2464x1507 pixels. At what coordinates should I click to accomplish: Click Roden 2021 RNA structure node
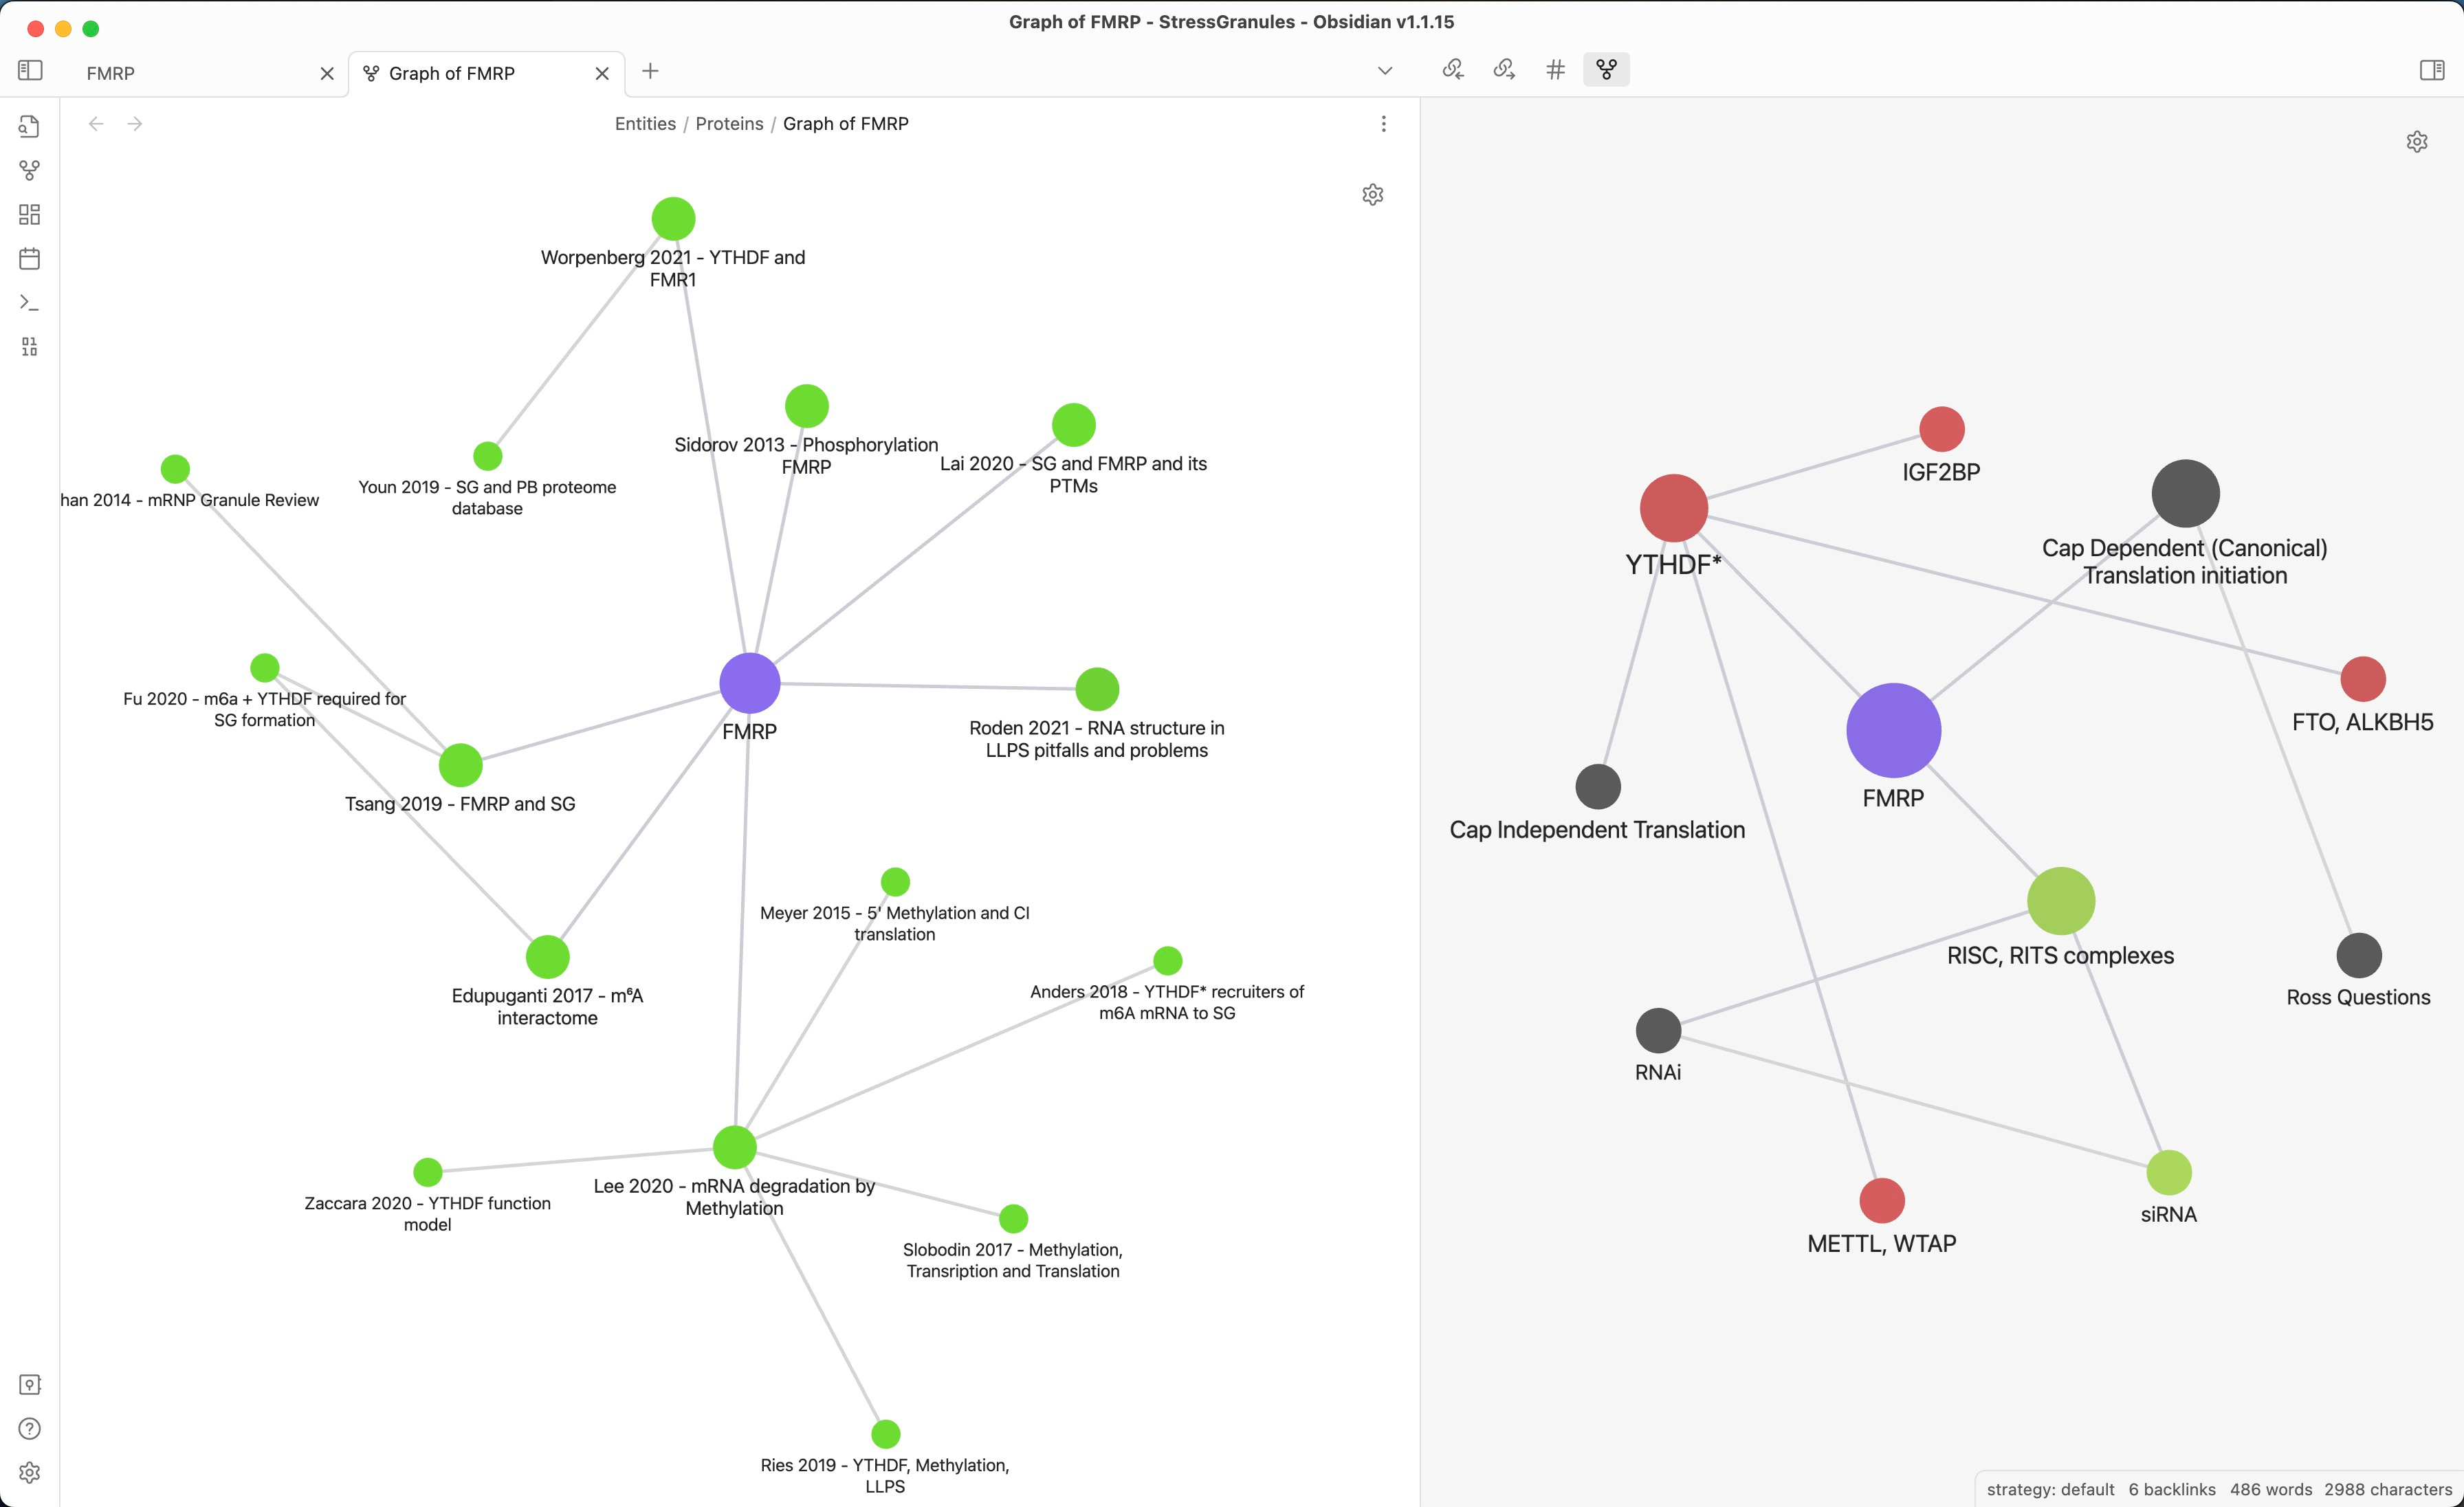click(x=1097, y=689)
